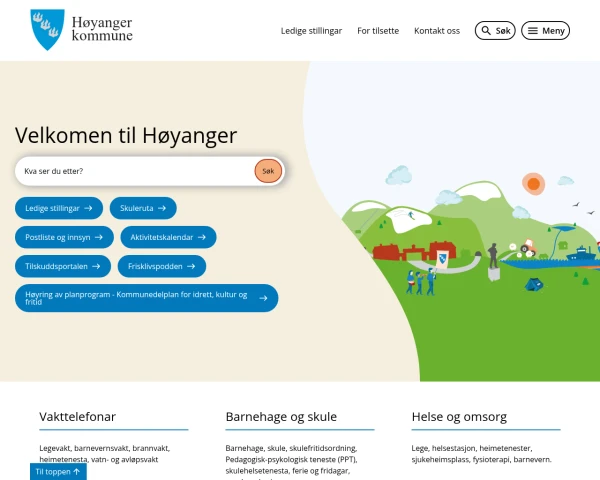Viewport: 600px width, 480px height.
Task: Click the up arrow in Til toppen
Action: 77,472
